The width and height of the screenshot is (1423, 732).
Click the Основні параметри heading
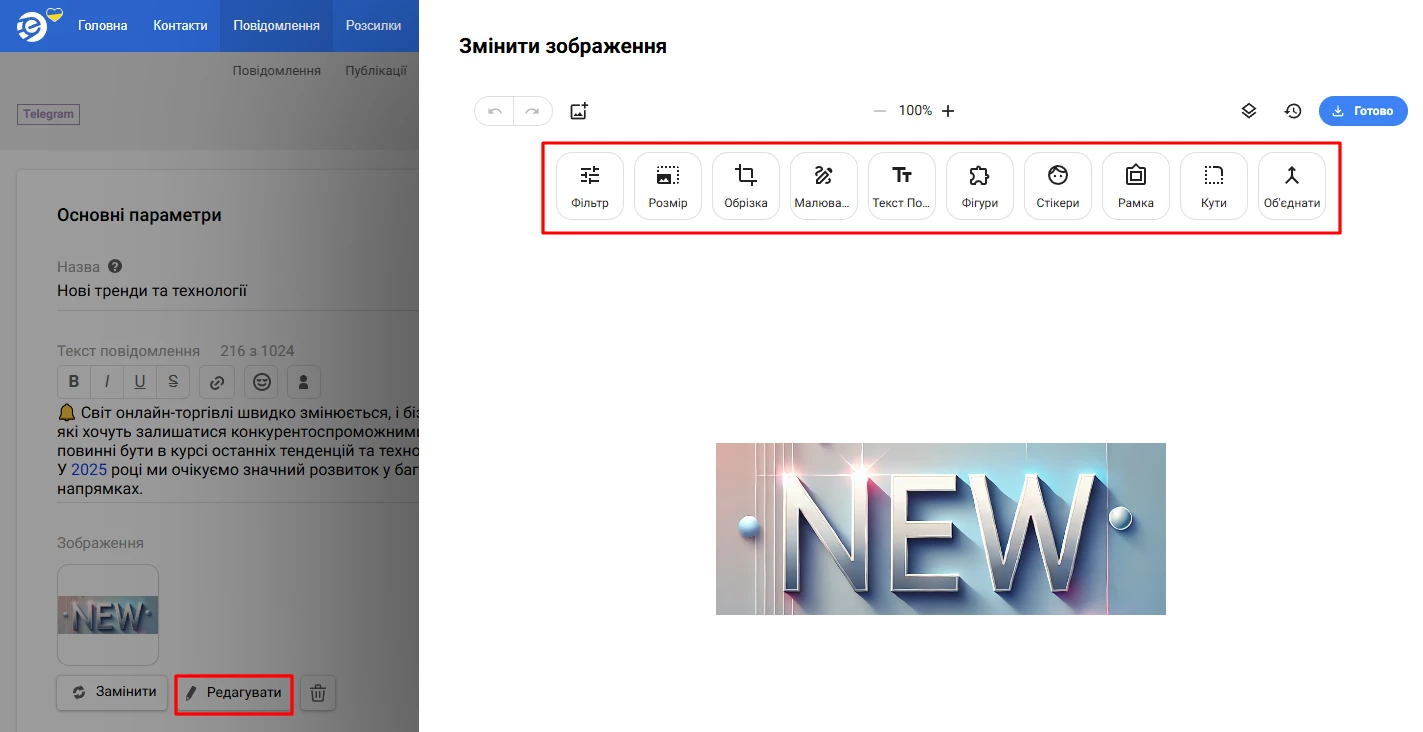[x=139, y=215]
